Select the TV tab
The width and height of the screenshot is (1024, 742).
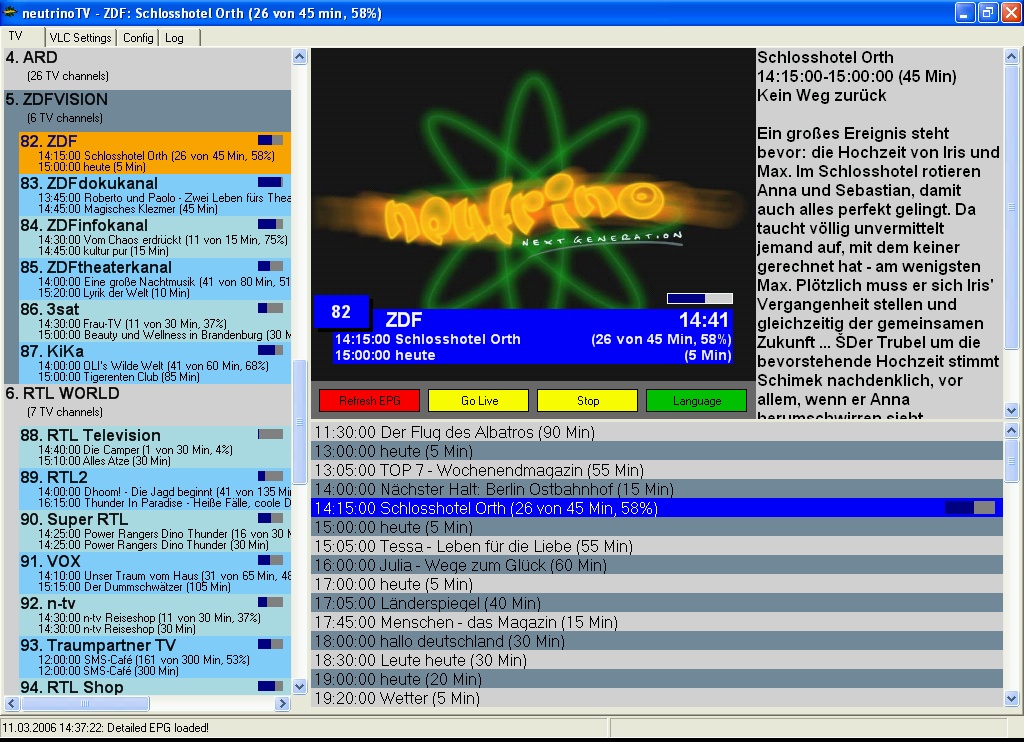point(16,37)
